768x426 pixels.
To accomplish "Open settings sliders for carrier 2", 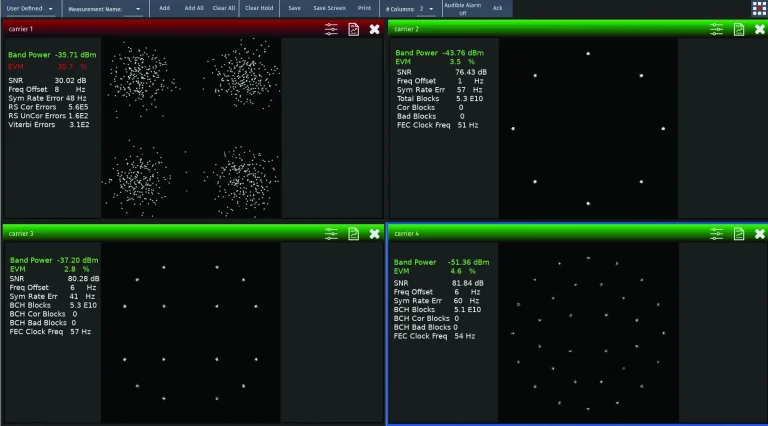I will [716, 29].
